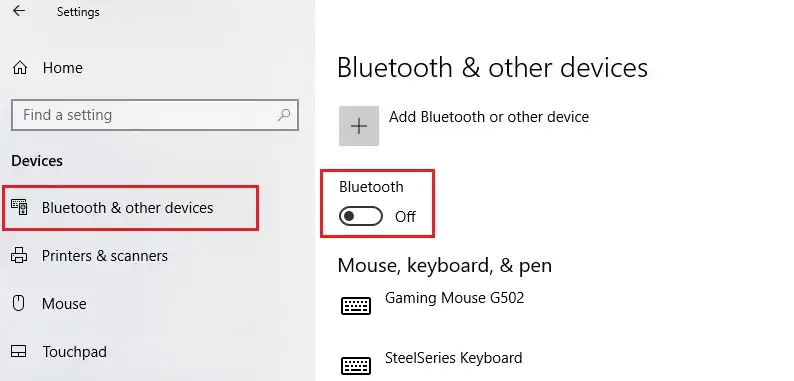
Task: Open Touchpad settings page
Action: tap(75, 352)
